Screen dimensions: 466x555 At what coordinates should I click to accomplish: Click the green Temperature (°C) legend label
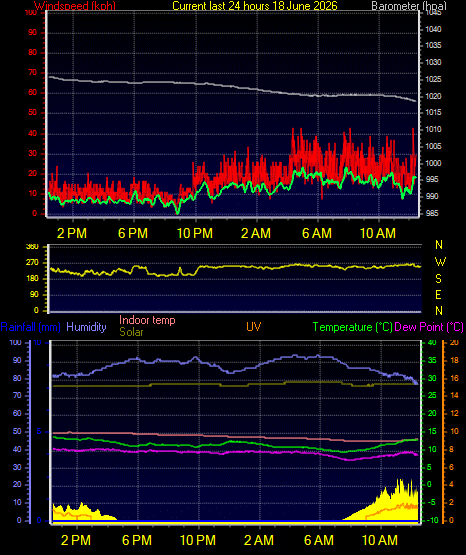[352, 327]
